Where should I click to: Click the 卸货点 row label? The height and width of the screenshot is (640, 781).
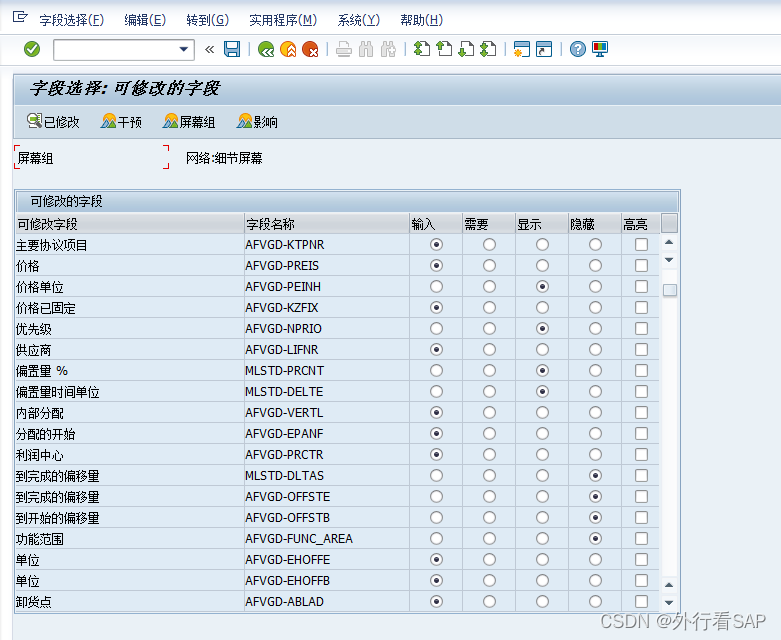point(34,602)
